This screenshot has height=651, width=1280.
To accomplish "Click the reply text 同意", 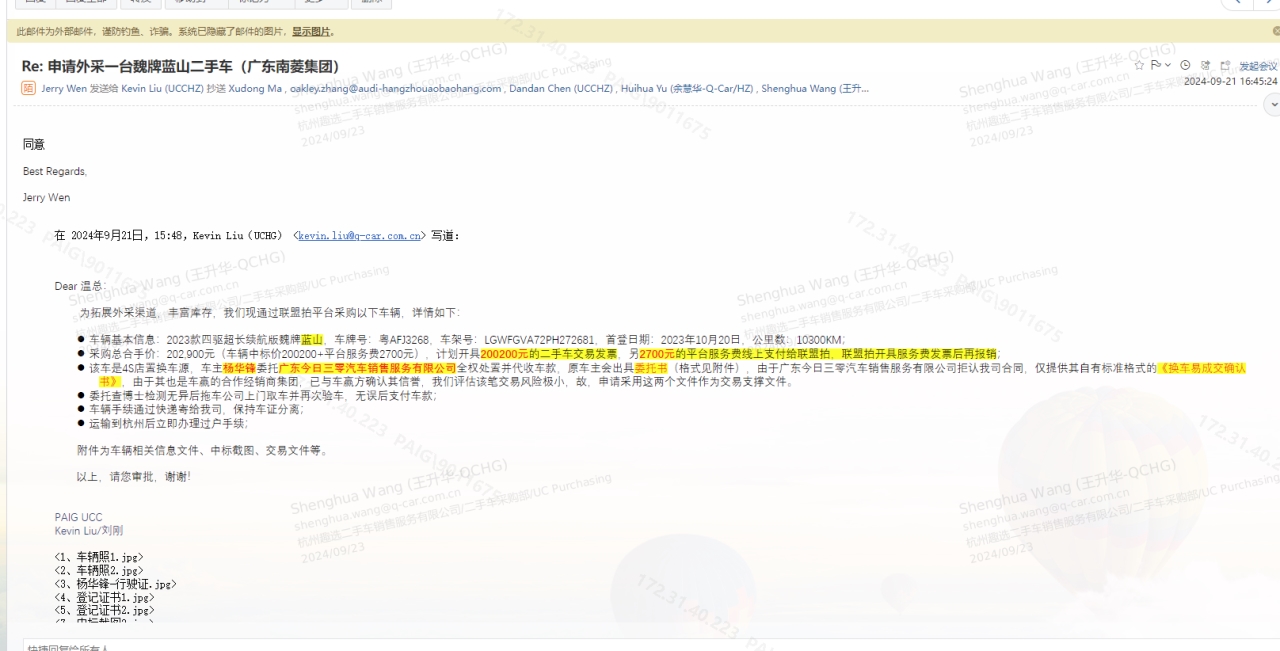I will [x=34, y=145].
